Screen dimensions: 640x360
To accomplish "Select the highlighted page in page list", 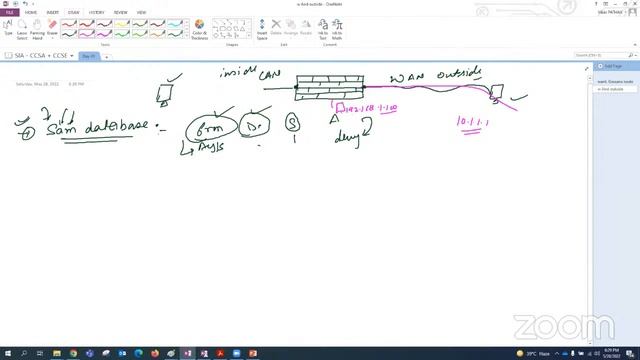I will click(615, 89).
